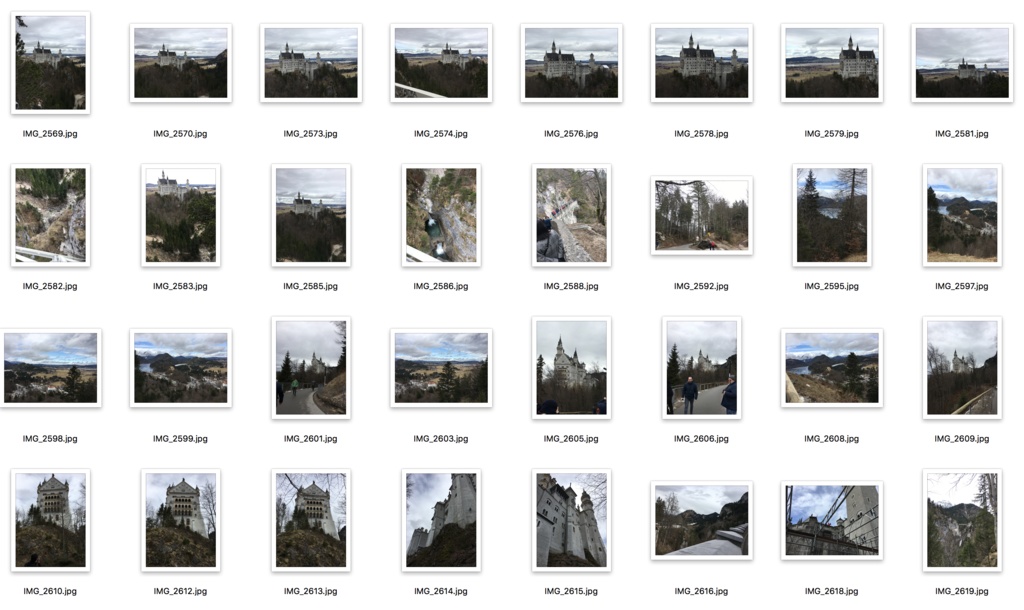1024x610 pixels.
Task: Click the label IMG_2612.jpg
Action: (180, 591)
